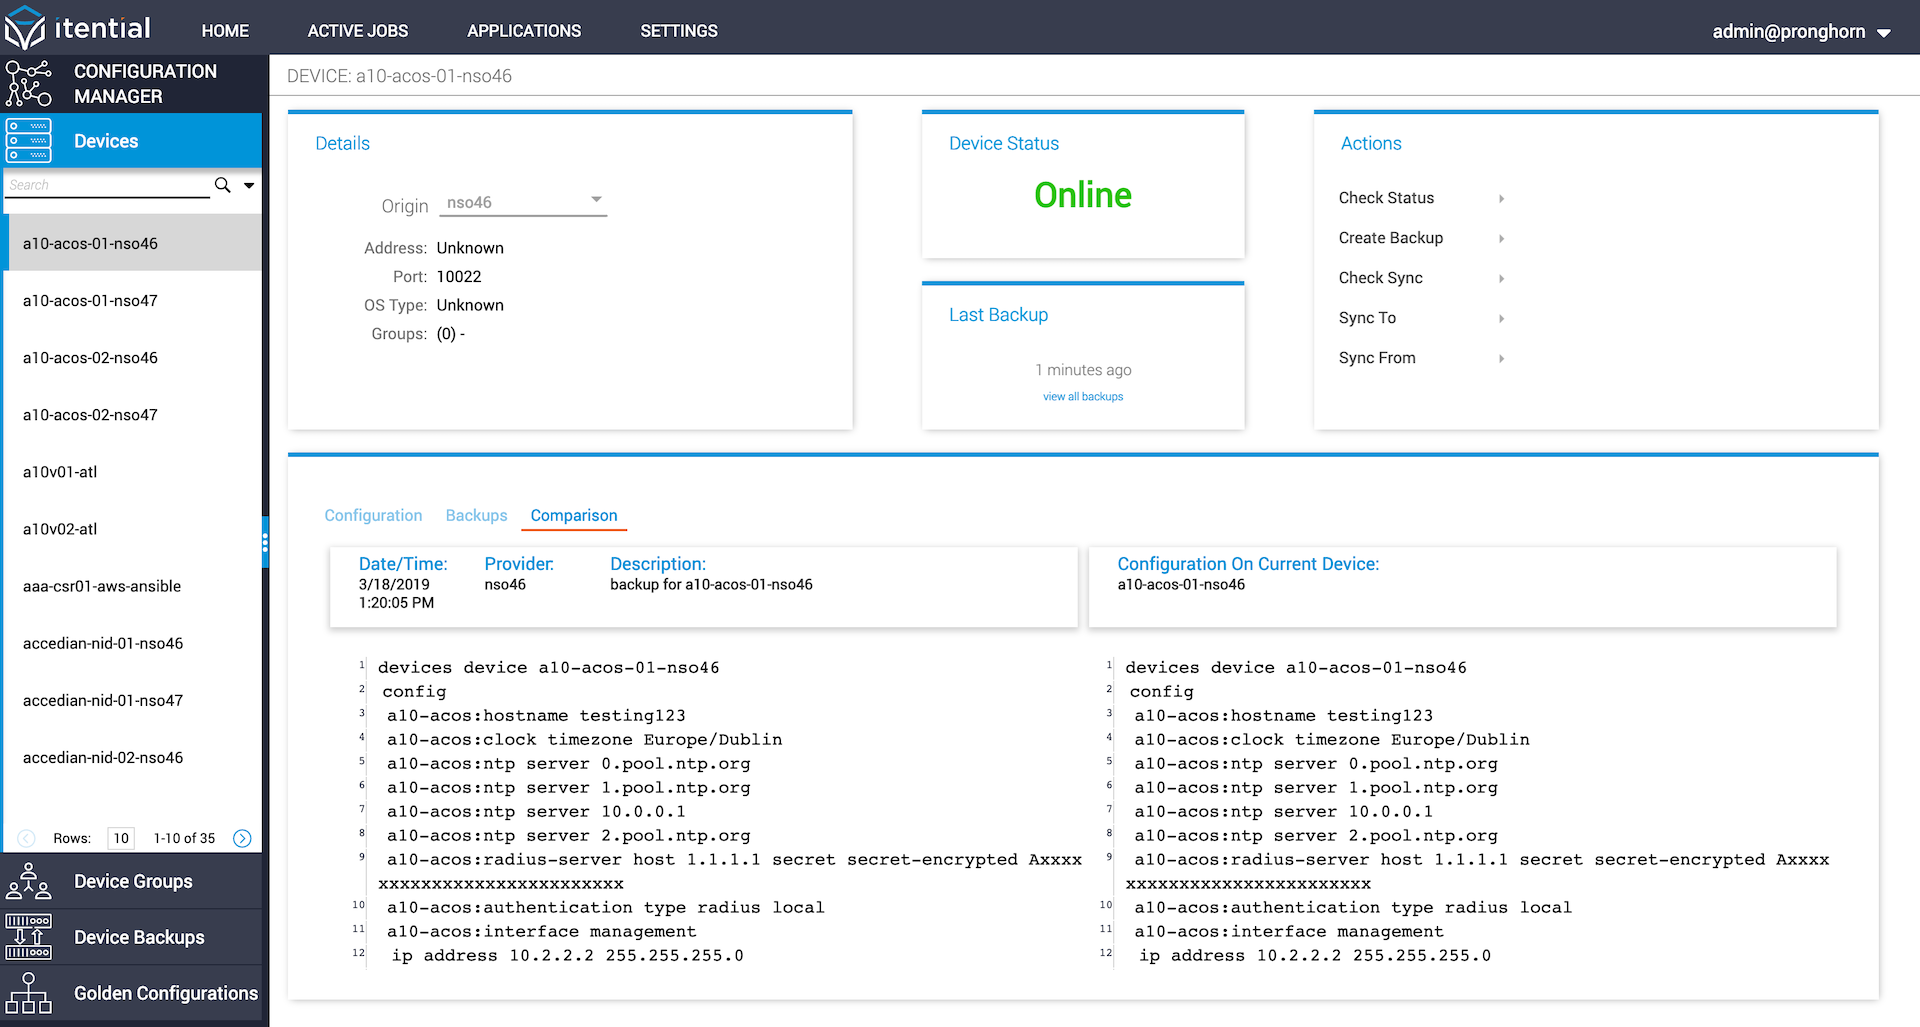The width and height of the screenshot is (1920, 1027).
Task: Click the Golden Configurations icon
Action: pyautogui.click(x=29, y=993)
